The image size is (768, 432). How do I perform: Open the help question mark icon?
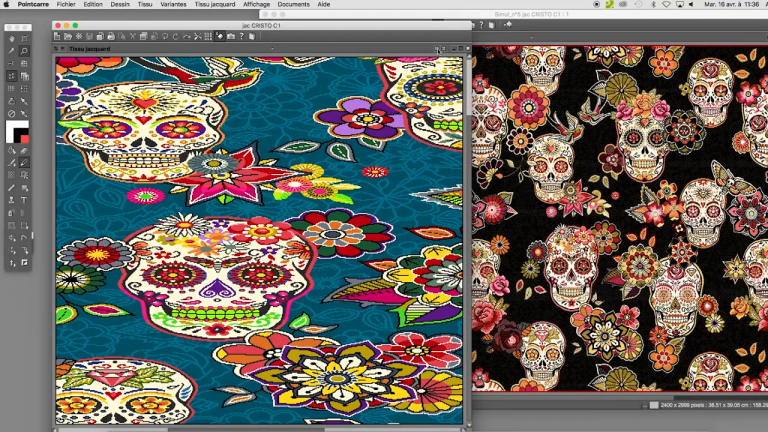coord(242,36)
